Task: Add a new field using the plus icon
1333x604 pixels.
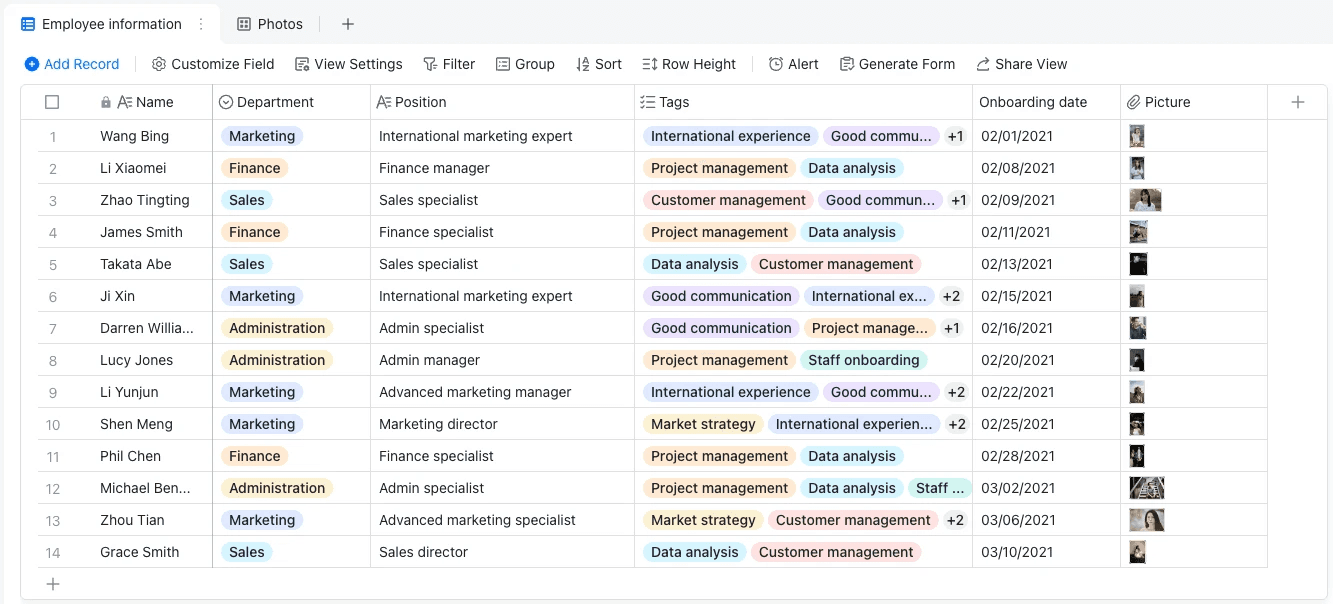Action: coord(1297,101)
